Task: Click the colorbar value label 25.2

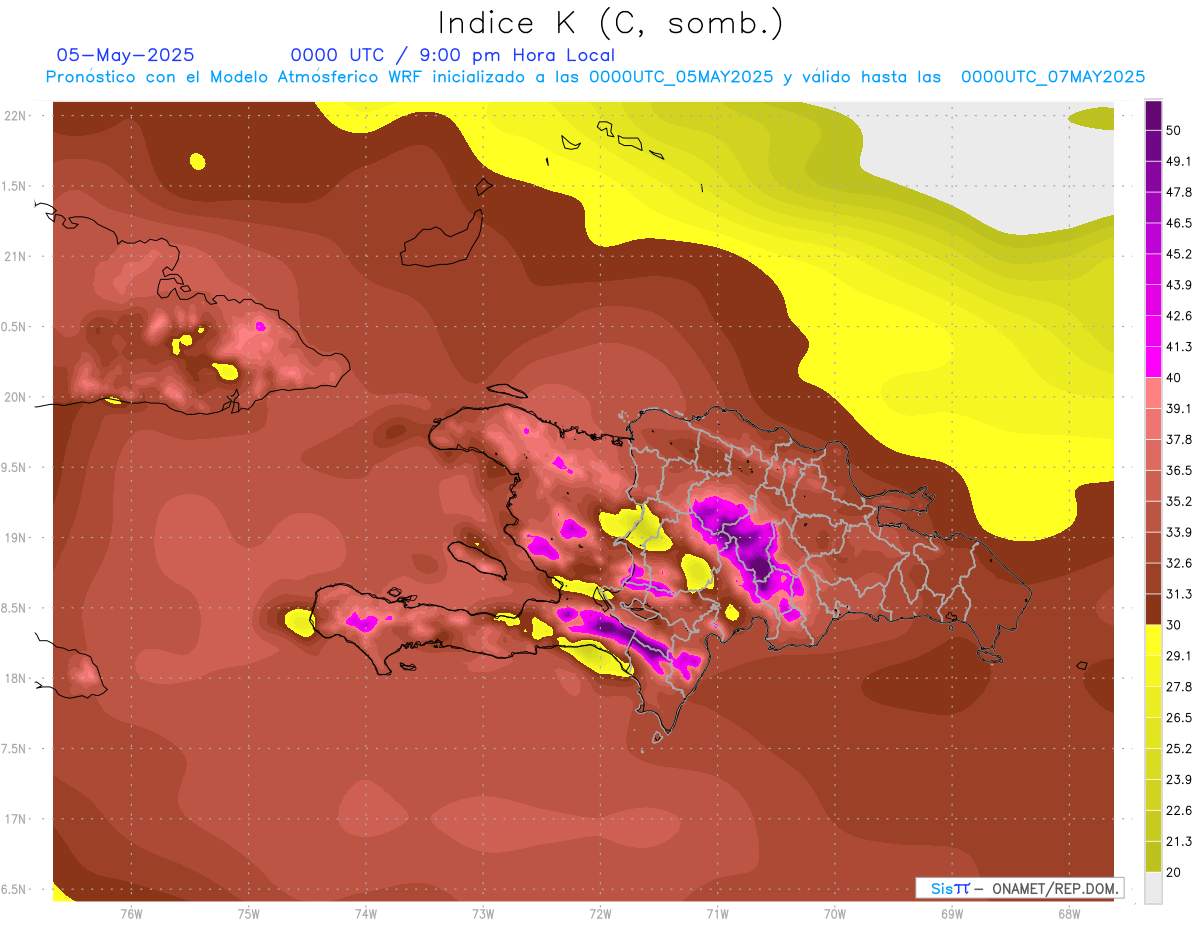Action: [x=1179, y=749]
